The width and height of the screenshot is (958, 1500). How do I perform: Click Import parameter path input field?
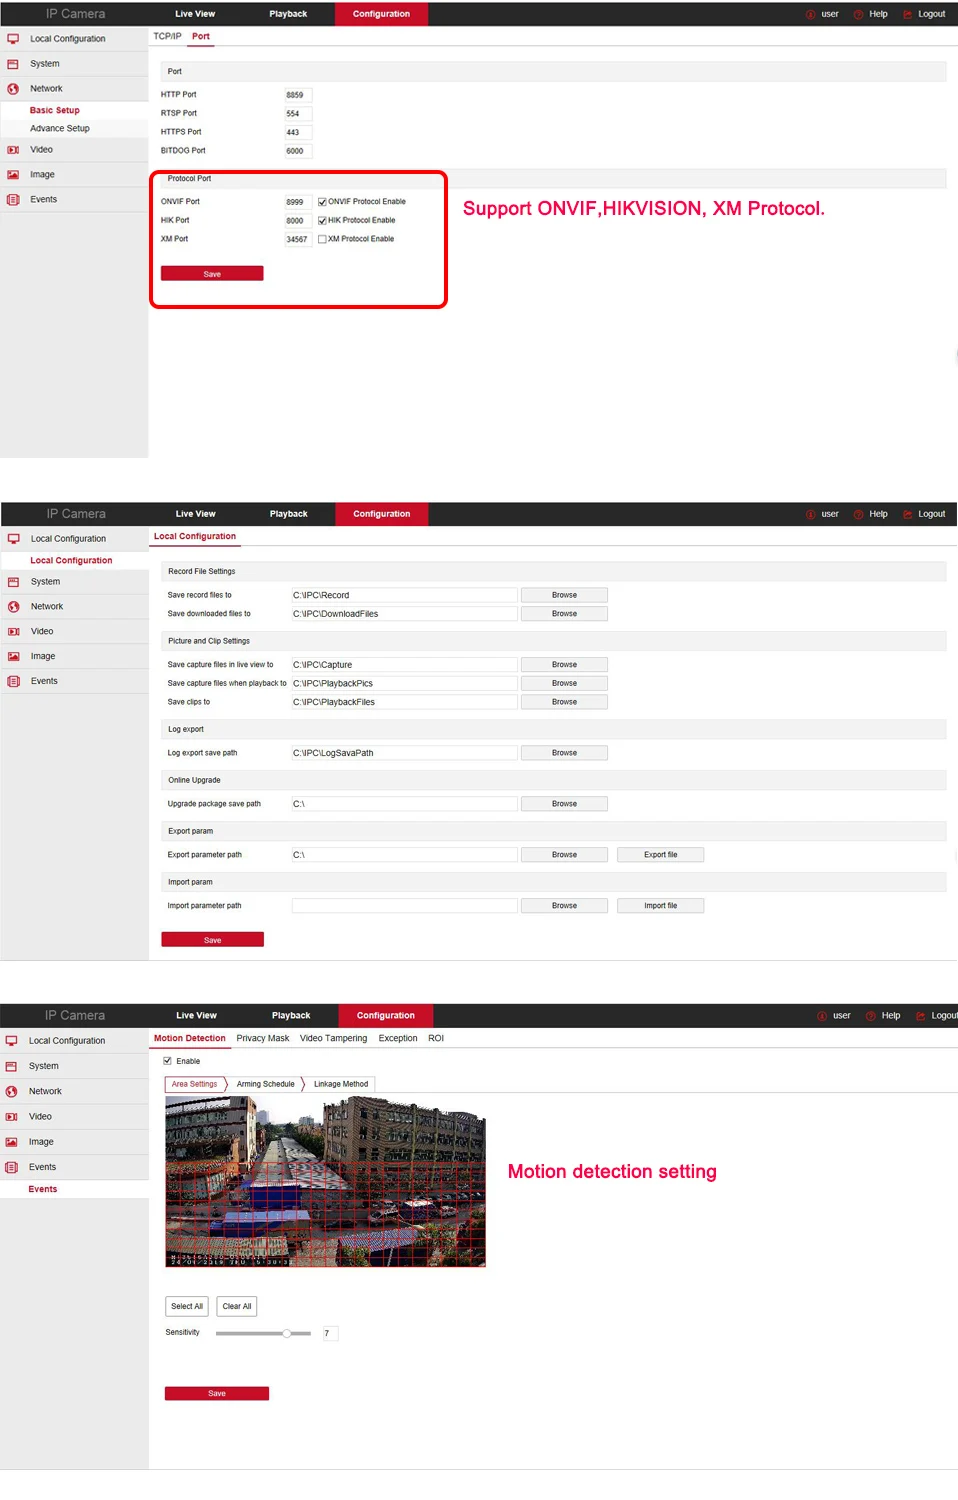click(x=404, y=906)
